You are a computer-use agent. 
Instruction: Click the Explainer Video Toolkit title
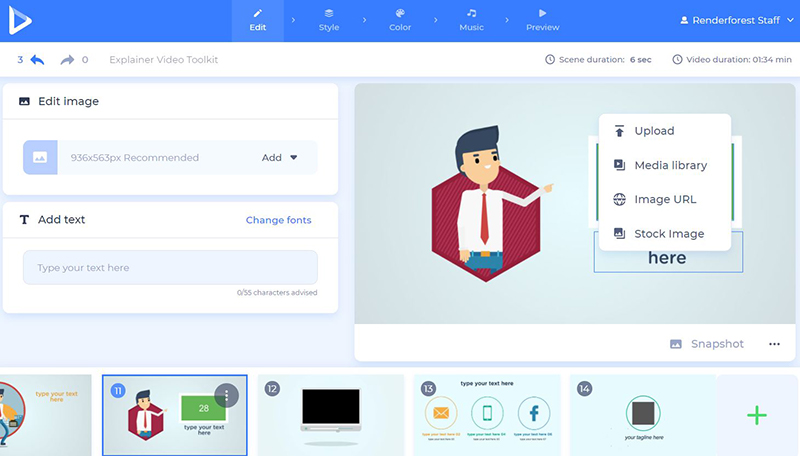pyautogui.click(x=163, y=60)
